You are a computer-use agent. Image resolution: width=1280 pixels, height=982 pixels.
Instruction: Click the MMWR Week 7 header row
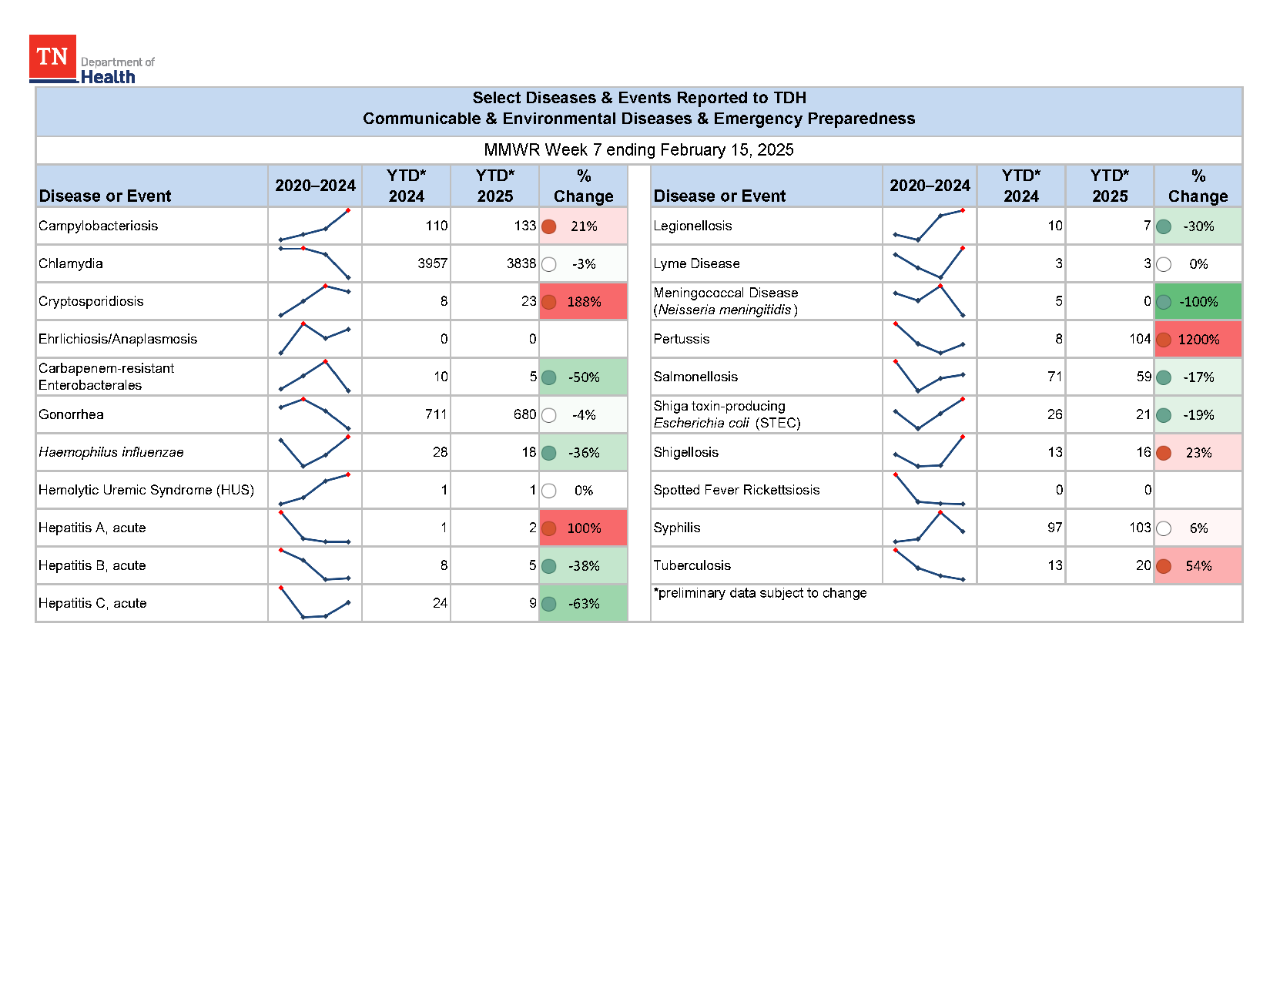[638, 150]
